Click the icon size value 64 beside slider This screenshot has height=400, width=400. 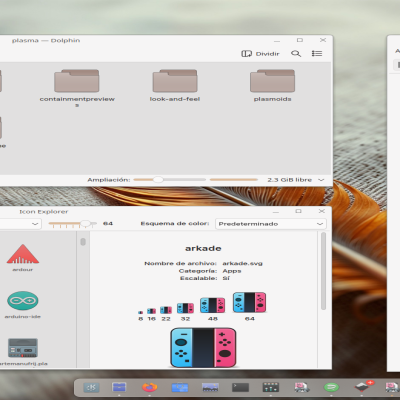[108, 224]
